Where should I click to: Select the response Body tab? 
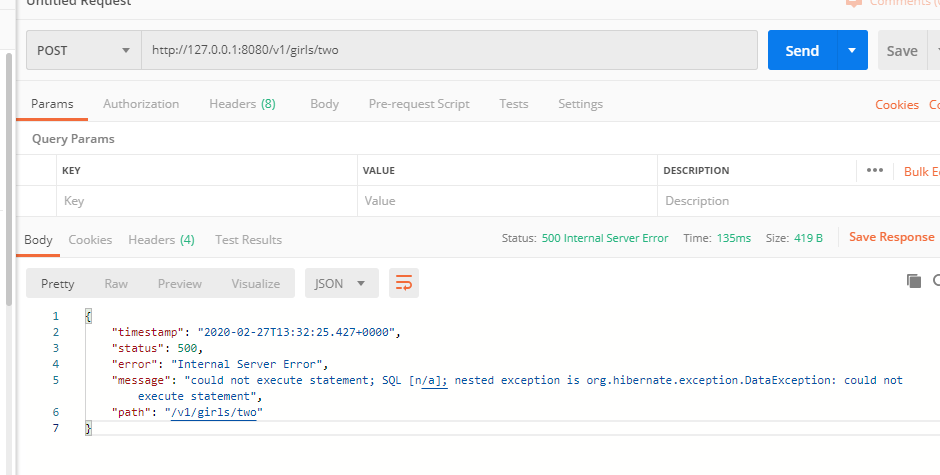pyautogui.click(x=38, y=239)
